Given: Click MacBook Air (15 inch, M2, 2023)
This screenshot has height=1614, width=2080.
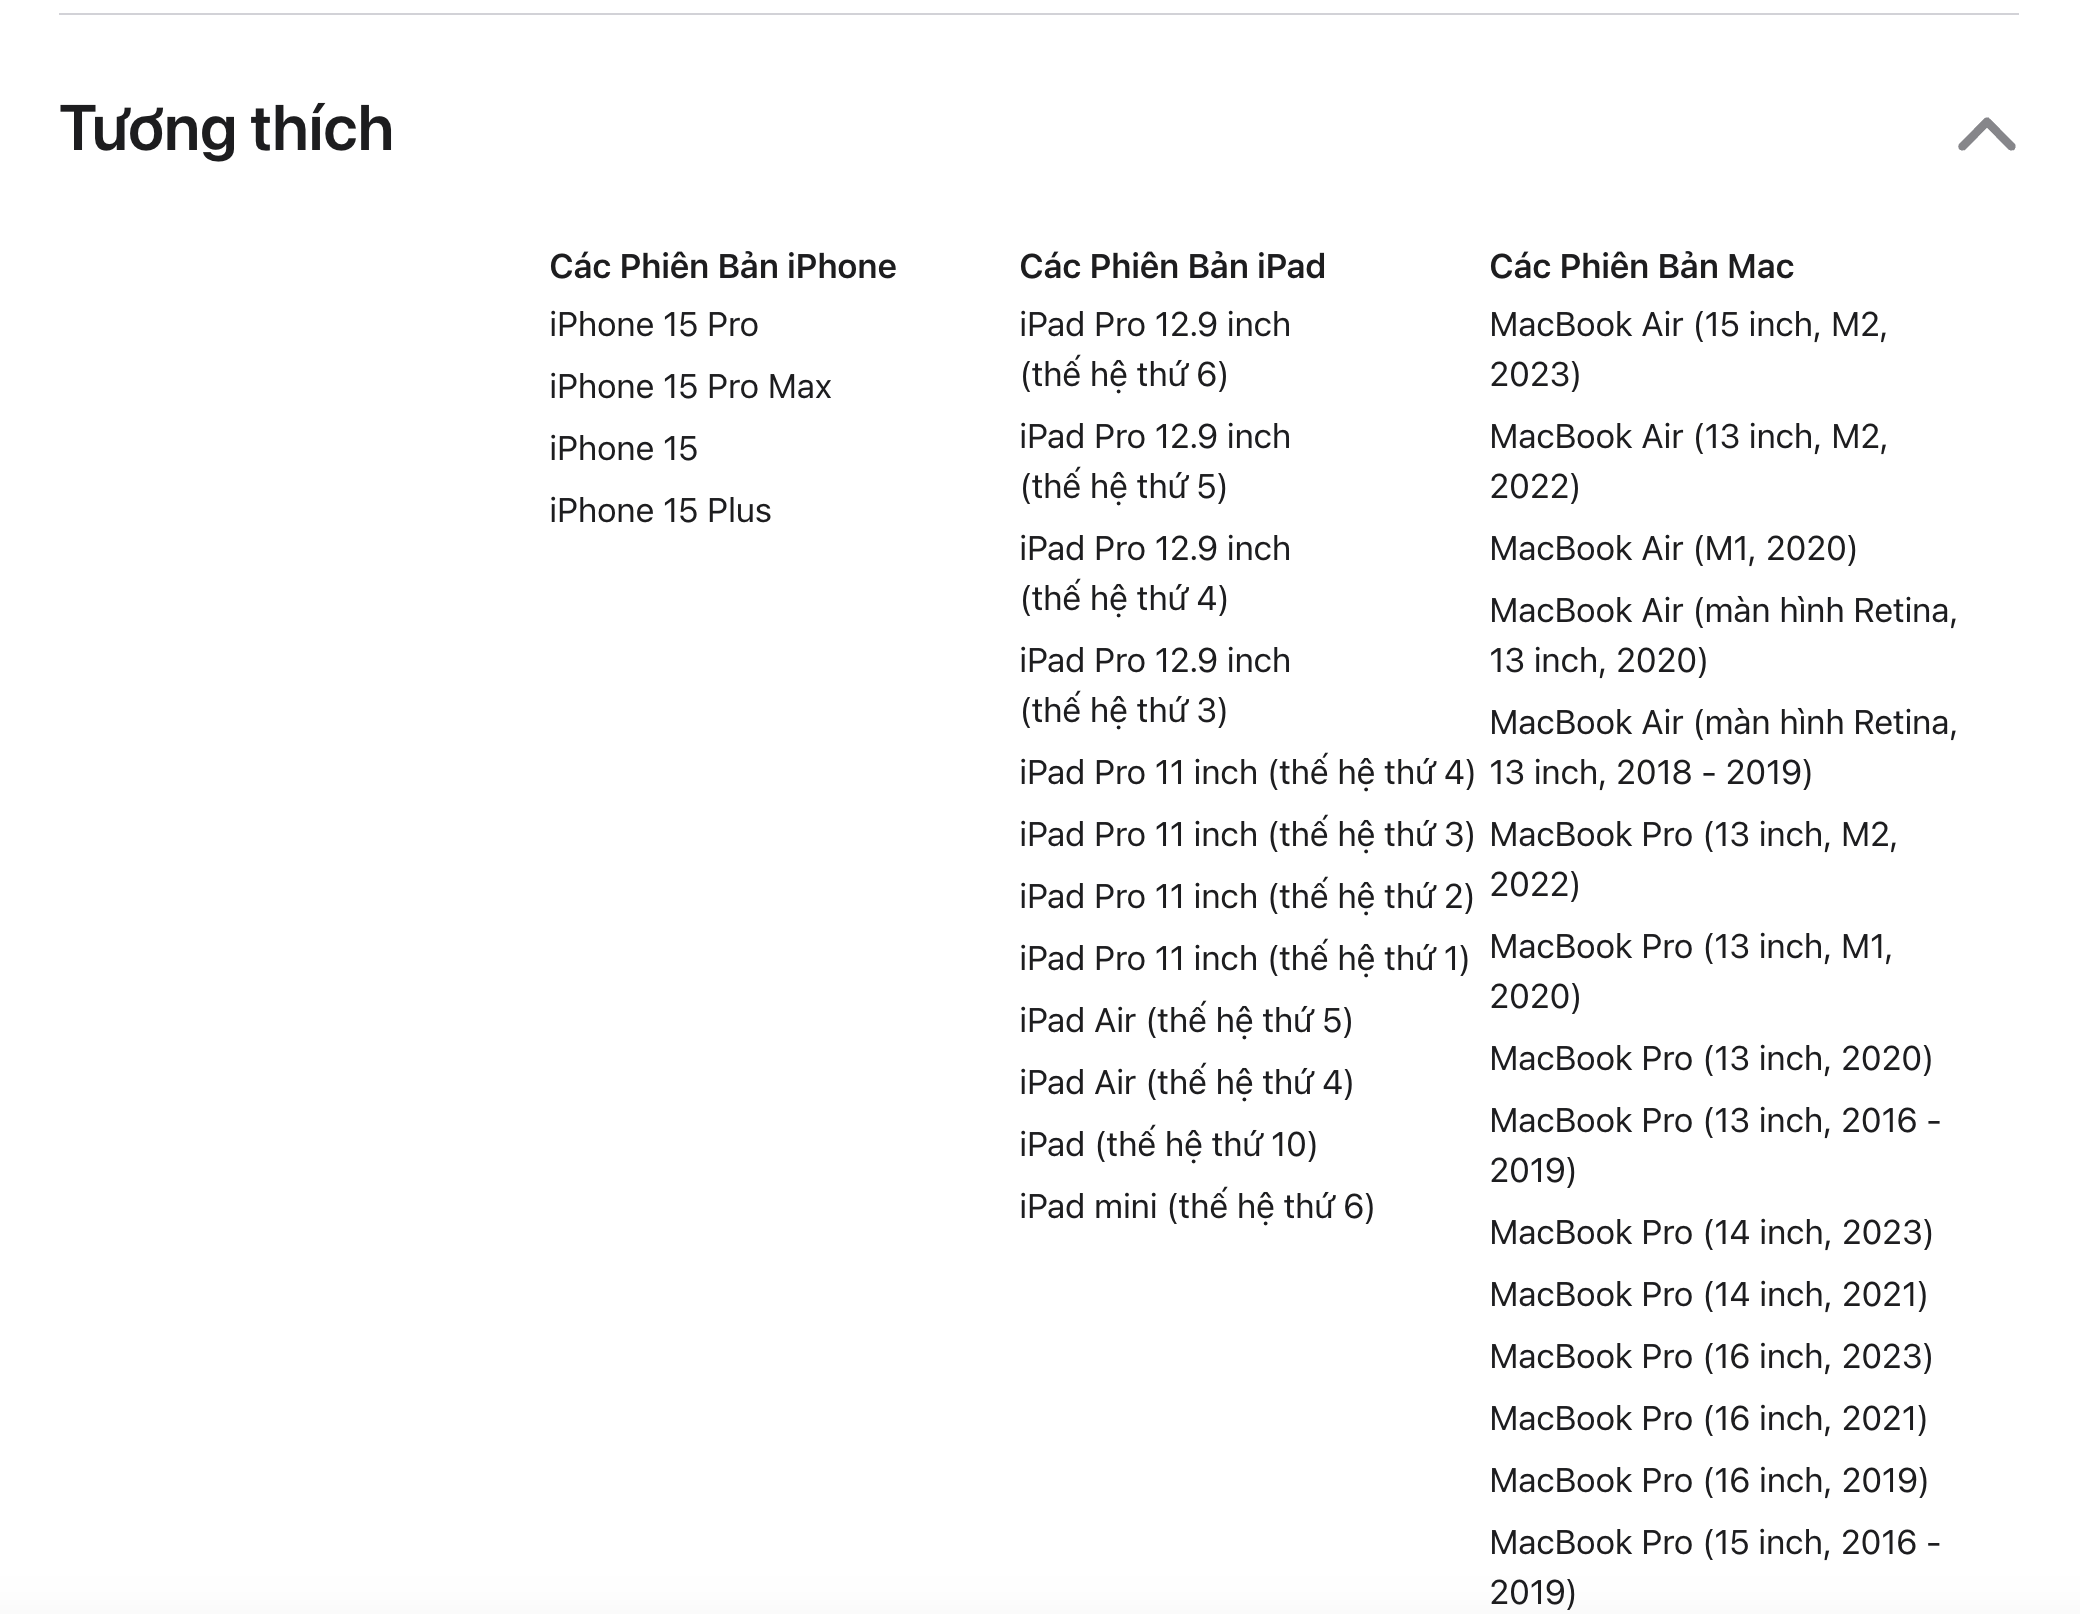Looking at the screenshot, I should pyautogui.click(x=1688, y=349).
